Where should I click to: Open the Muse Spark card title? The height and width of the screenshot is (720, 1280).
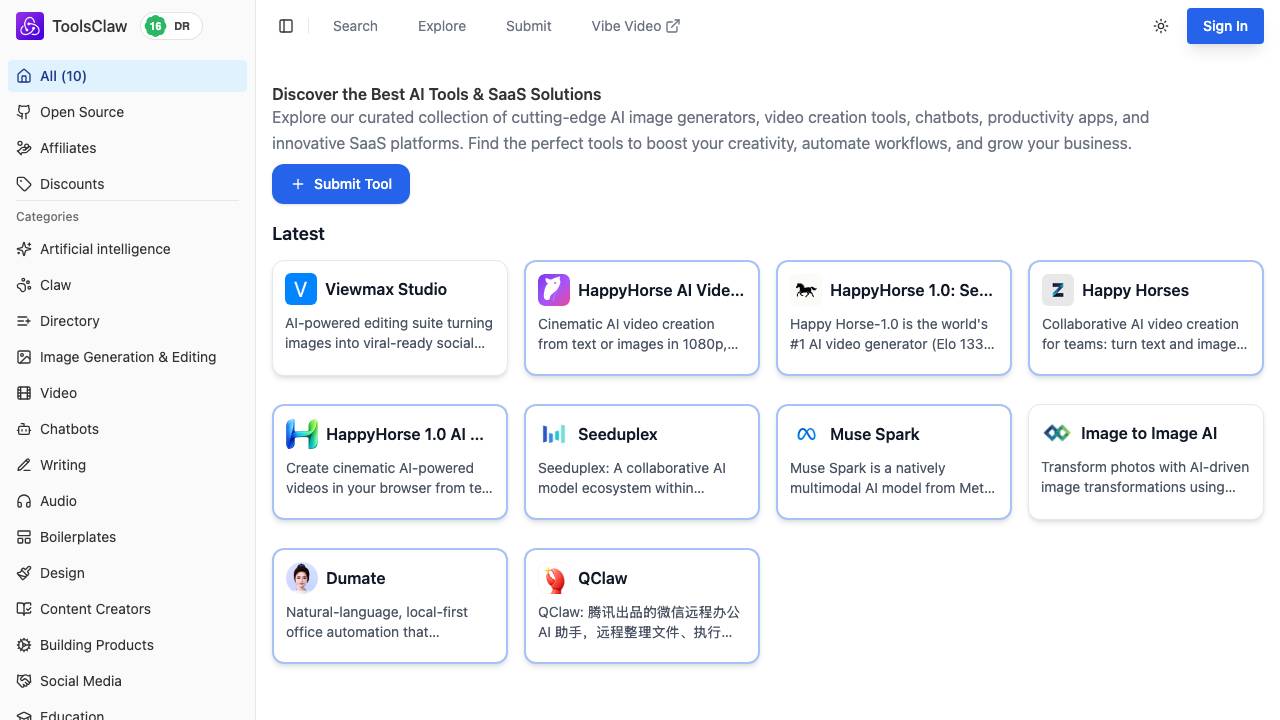(x=875, y=434)
